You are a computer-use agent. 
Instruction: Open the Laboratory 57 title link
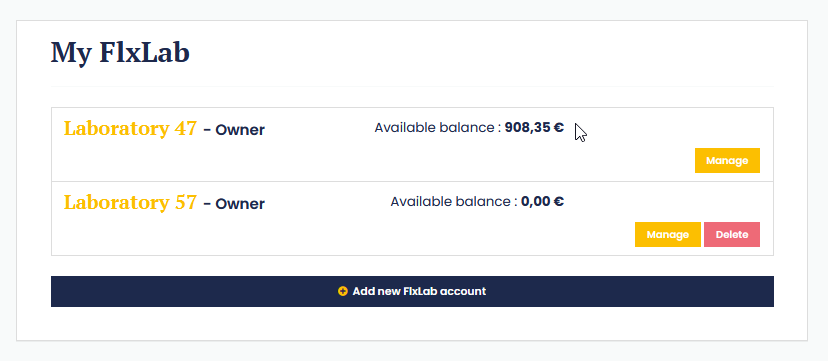pos(130,202)
